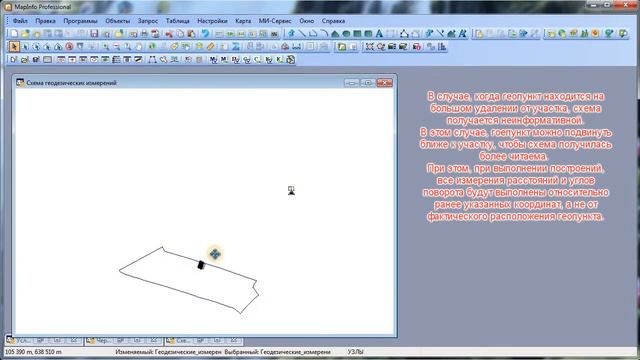Click the Print icon in toolbar
This screenshot has width=640, height=360.
coord(144,34)
